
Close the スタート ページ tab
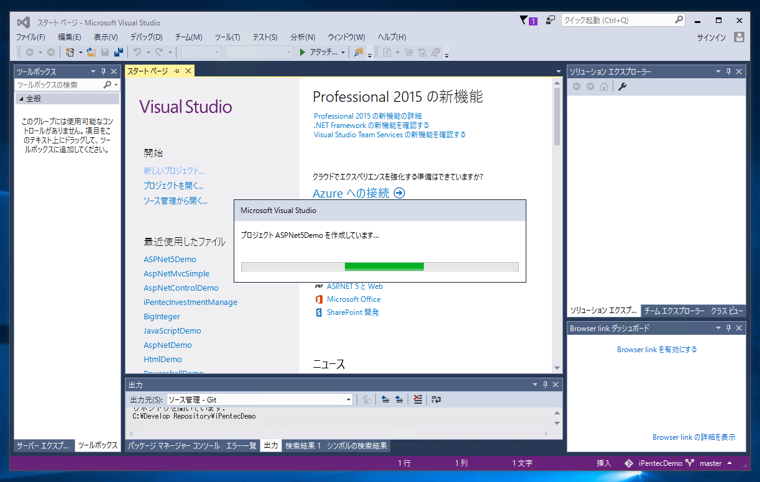click(188, 71)
